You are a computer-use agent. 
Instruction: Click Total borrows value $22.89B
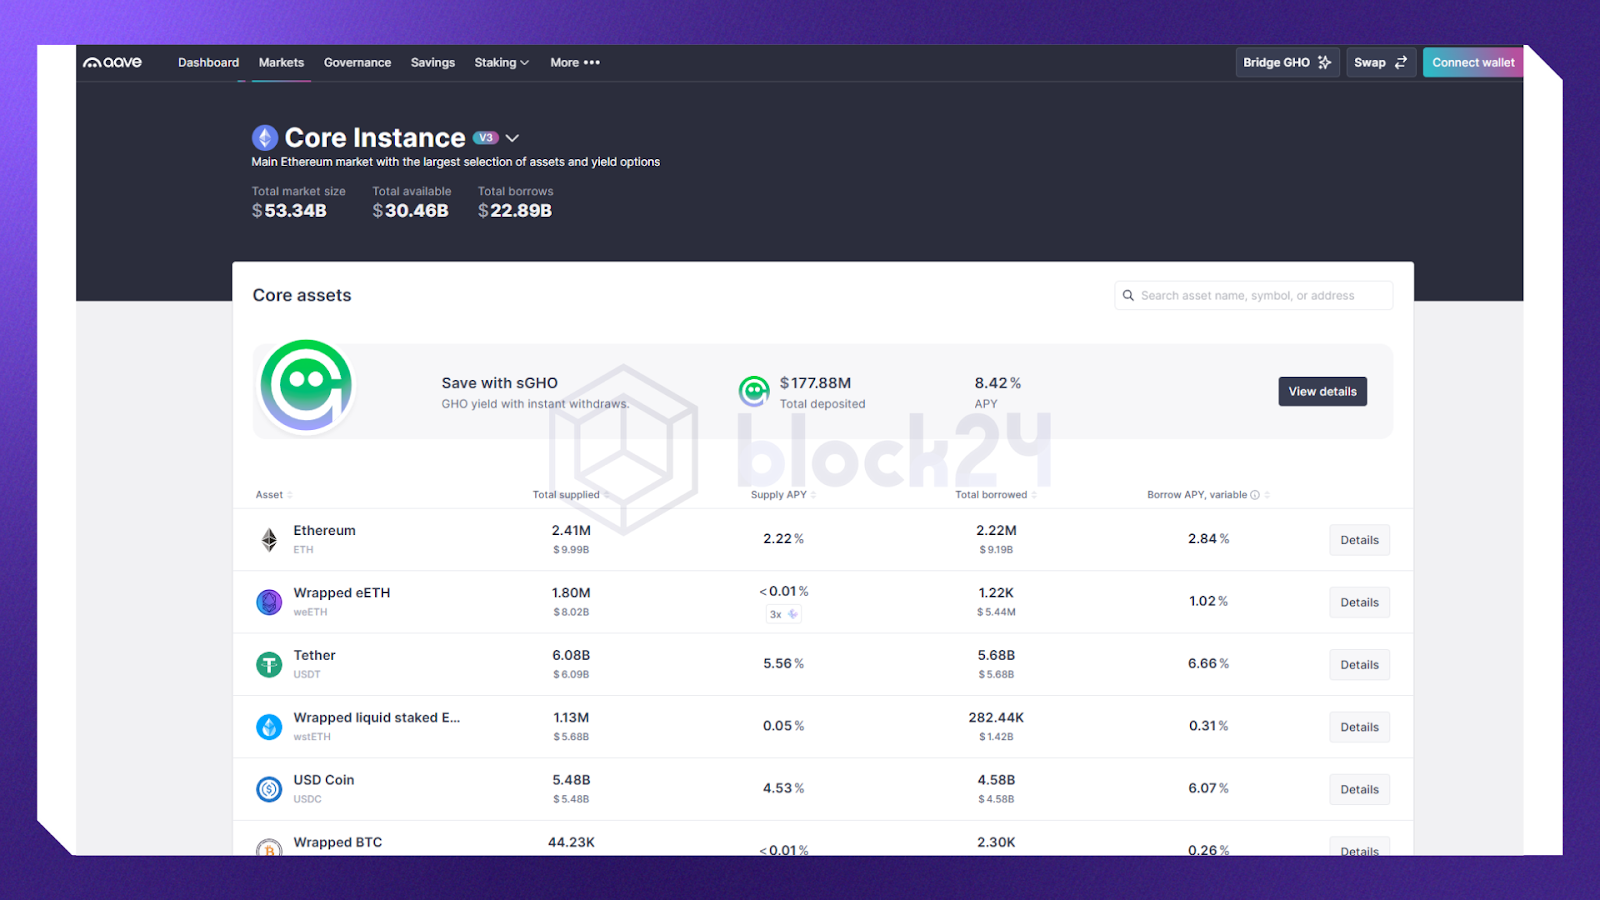click(x=515, y=211)
